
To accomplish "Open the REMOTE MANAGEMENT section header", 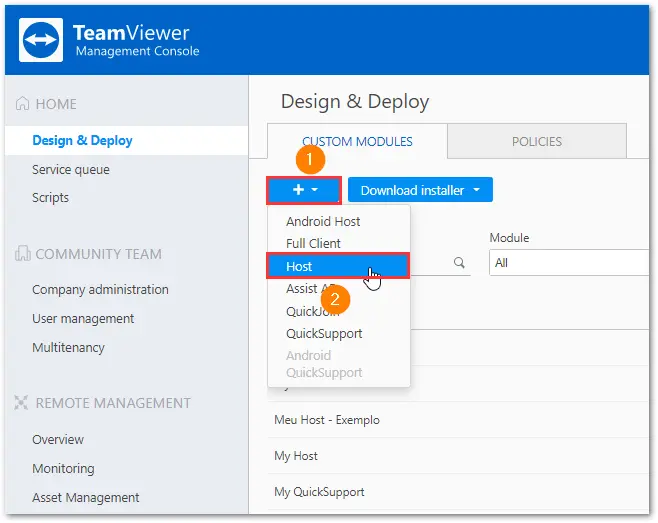I will click(113, 403).
